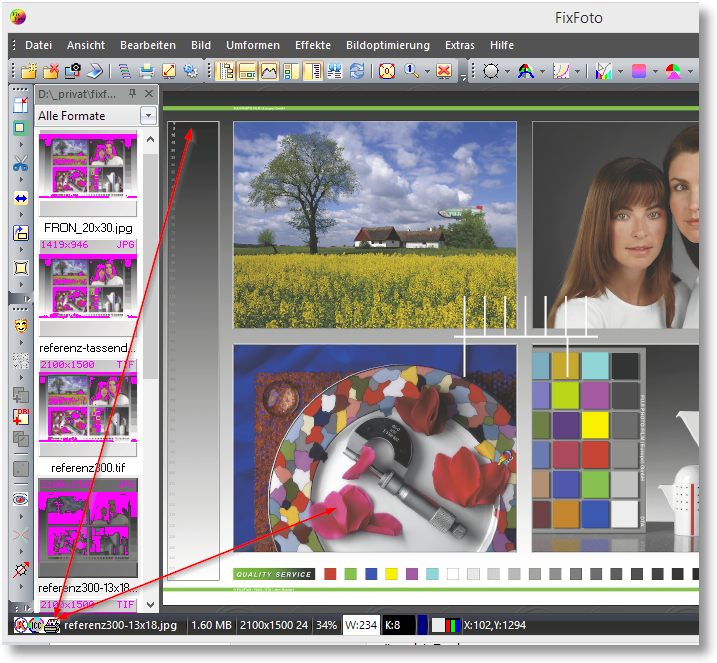Click the pink-purple gradient square icon
Screen dimensions: 717x663
pyautogui.click(x=638, y=71)
